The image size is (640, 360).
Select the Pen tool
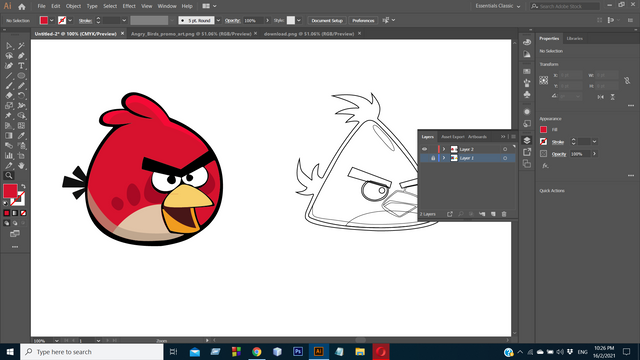[x=21, y=56]
